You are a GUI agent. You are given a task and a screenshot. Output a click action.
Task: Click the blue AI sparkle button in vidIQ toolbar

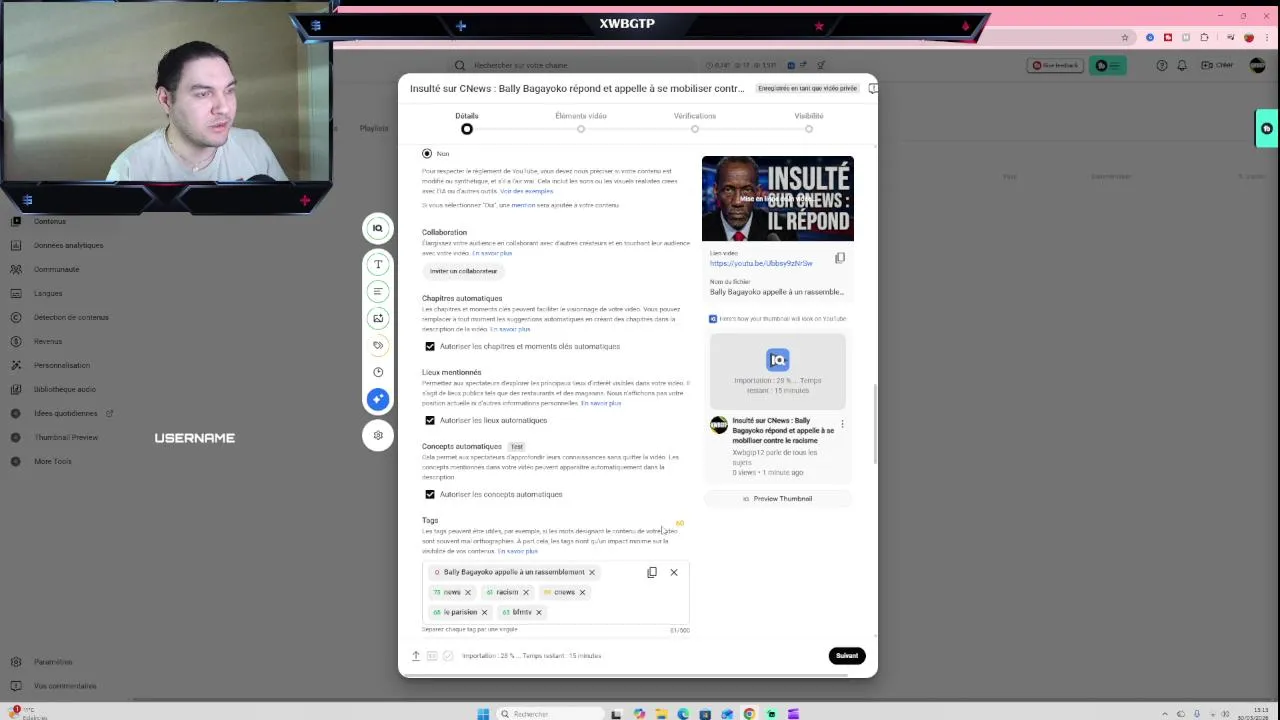pyautogui.click(x=378, y=399)
